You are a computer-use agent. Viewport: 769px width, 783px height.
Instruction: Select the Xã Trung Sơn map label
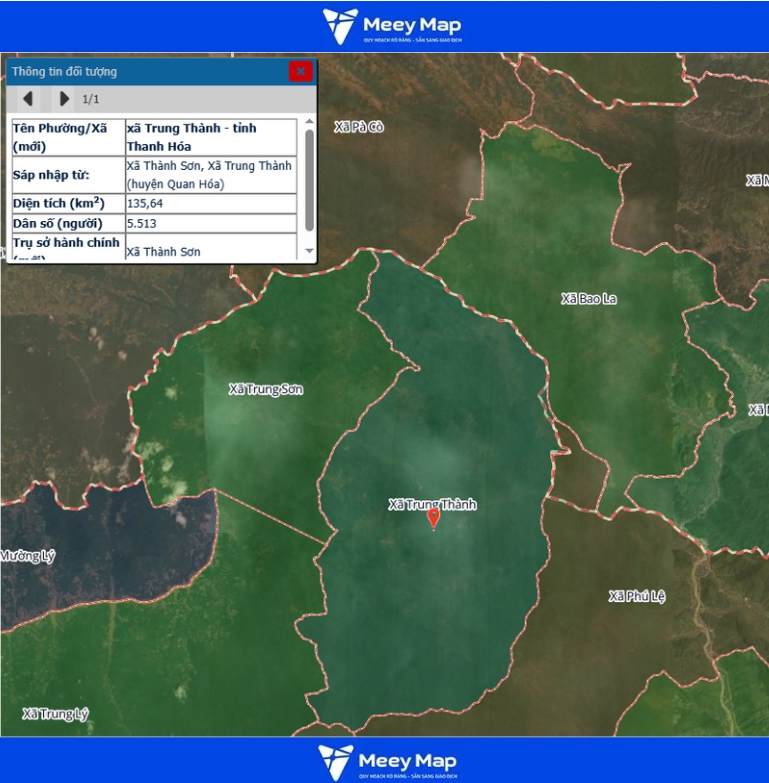(x=265, y=389)
